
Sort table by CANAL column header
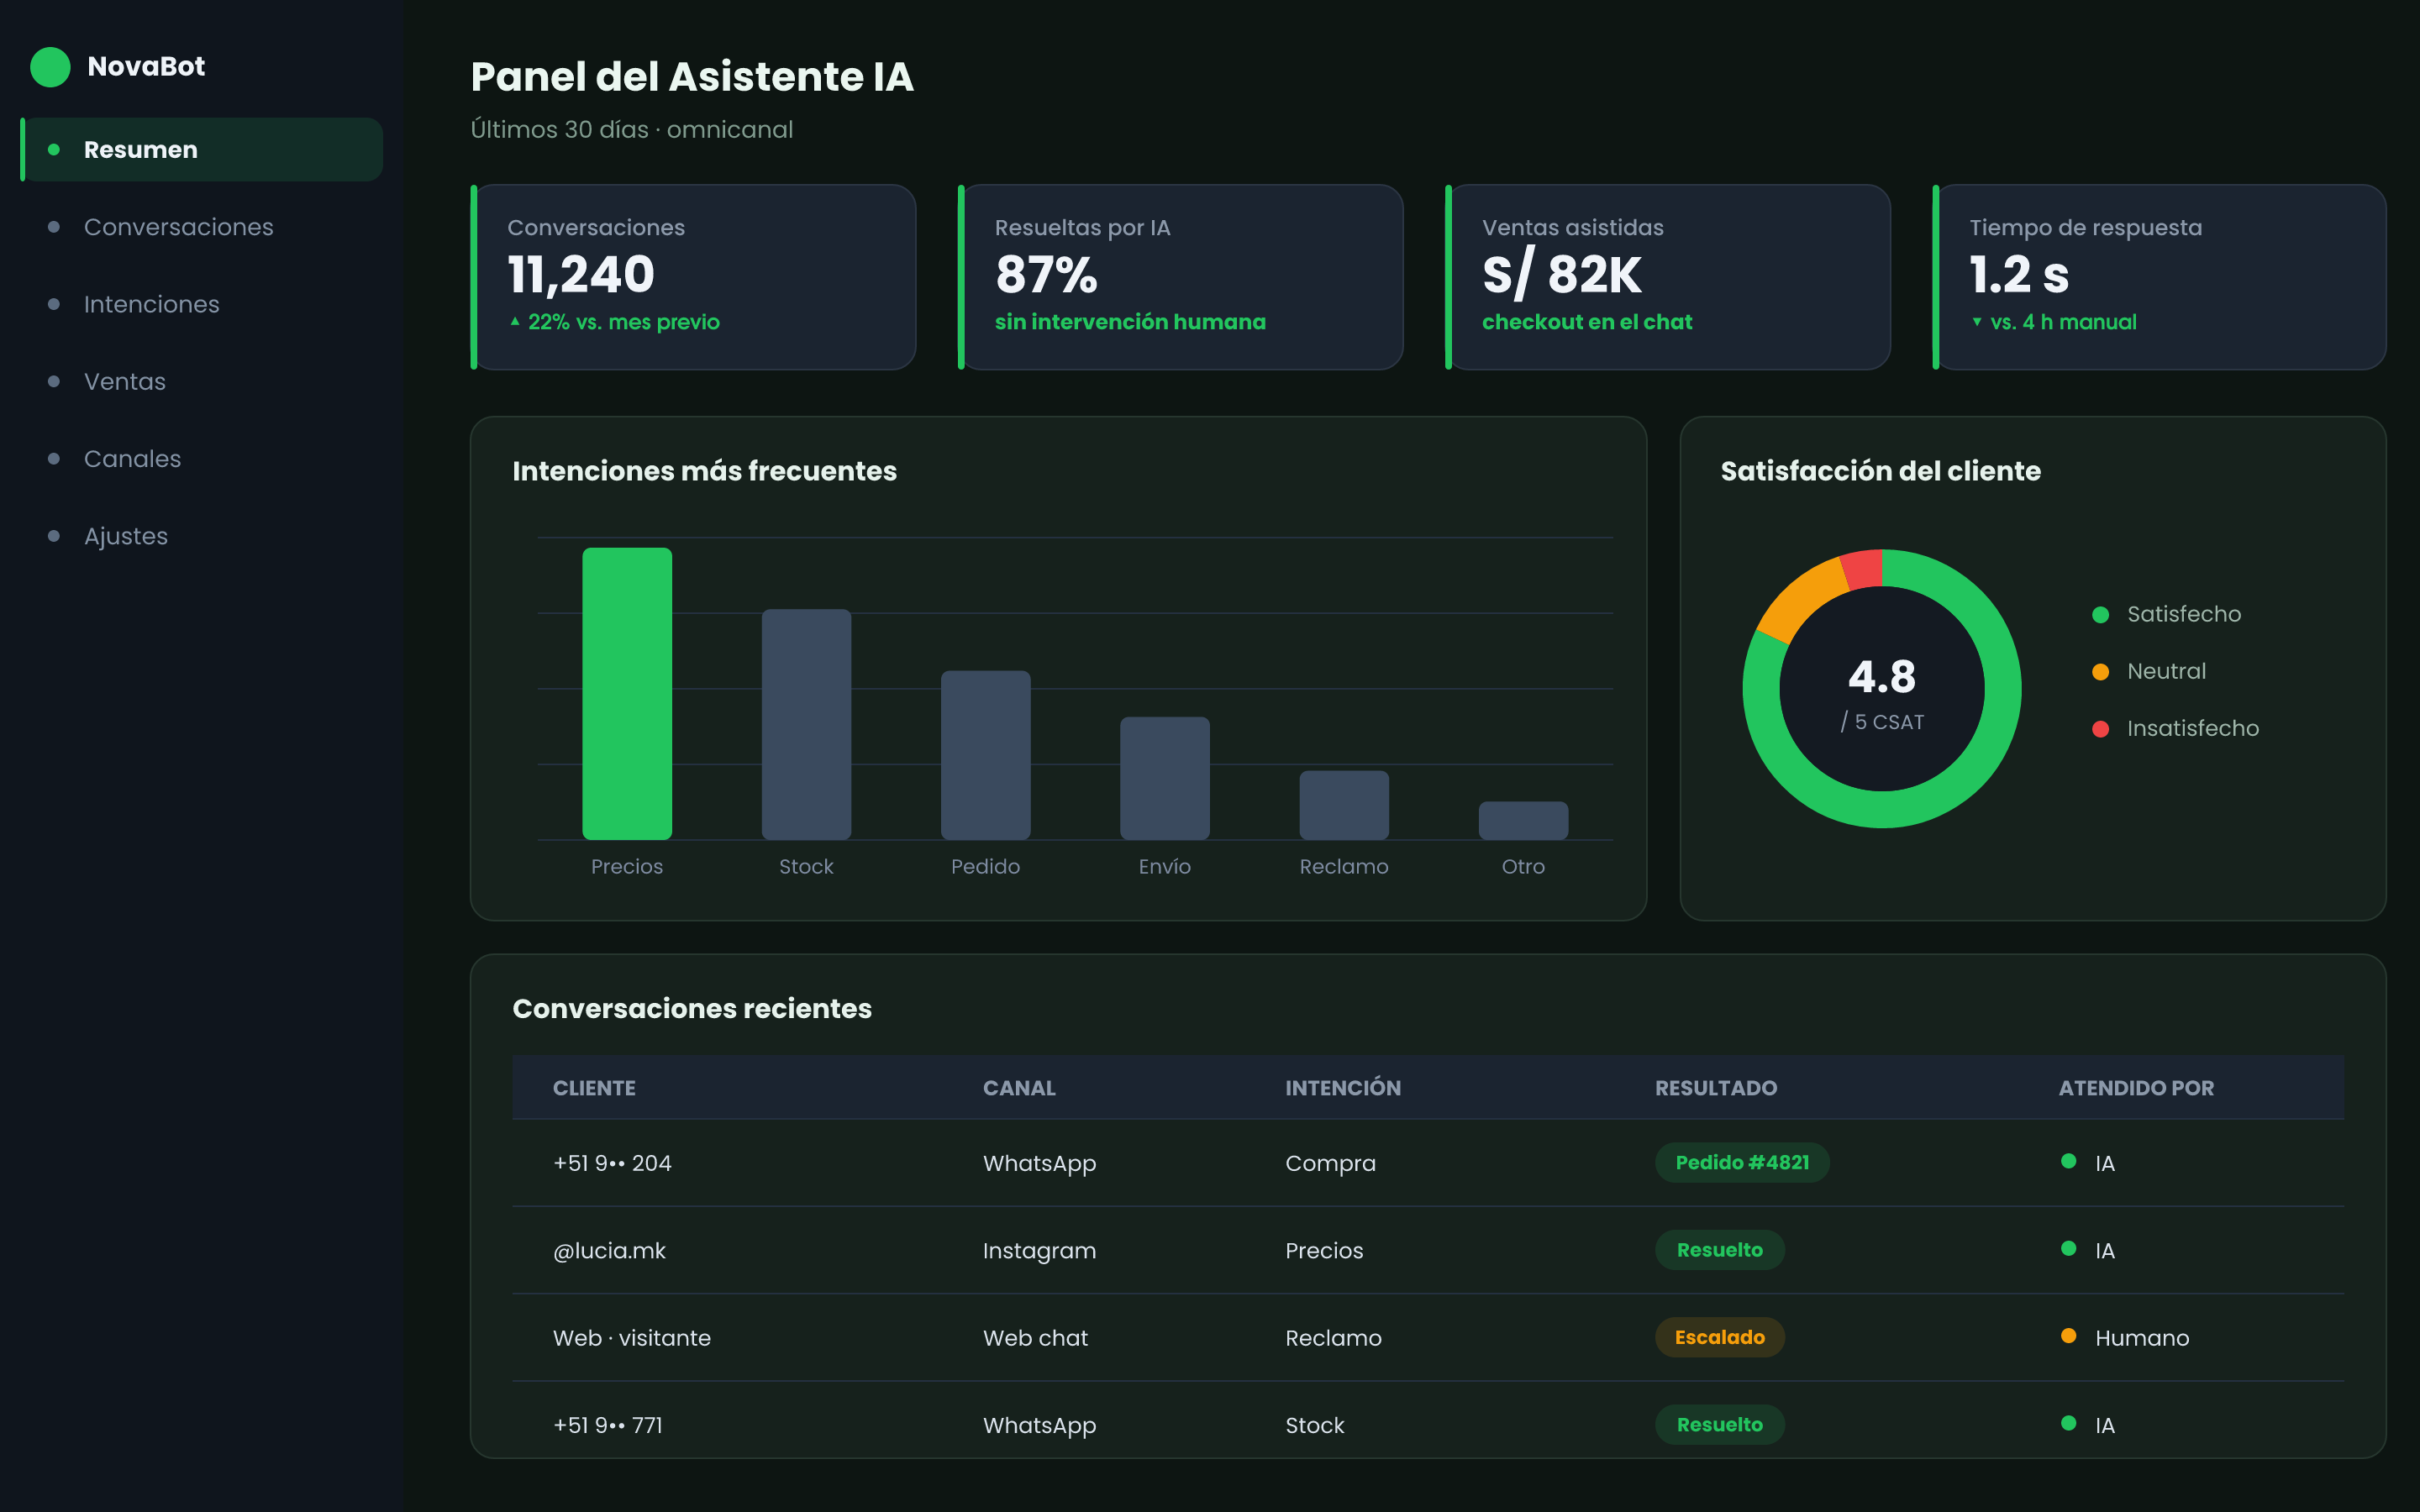1019,1088
